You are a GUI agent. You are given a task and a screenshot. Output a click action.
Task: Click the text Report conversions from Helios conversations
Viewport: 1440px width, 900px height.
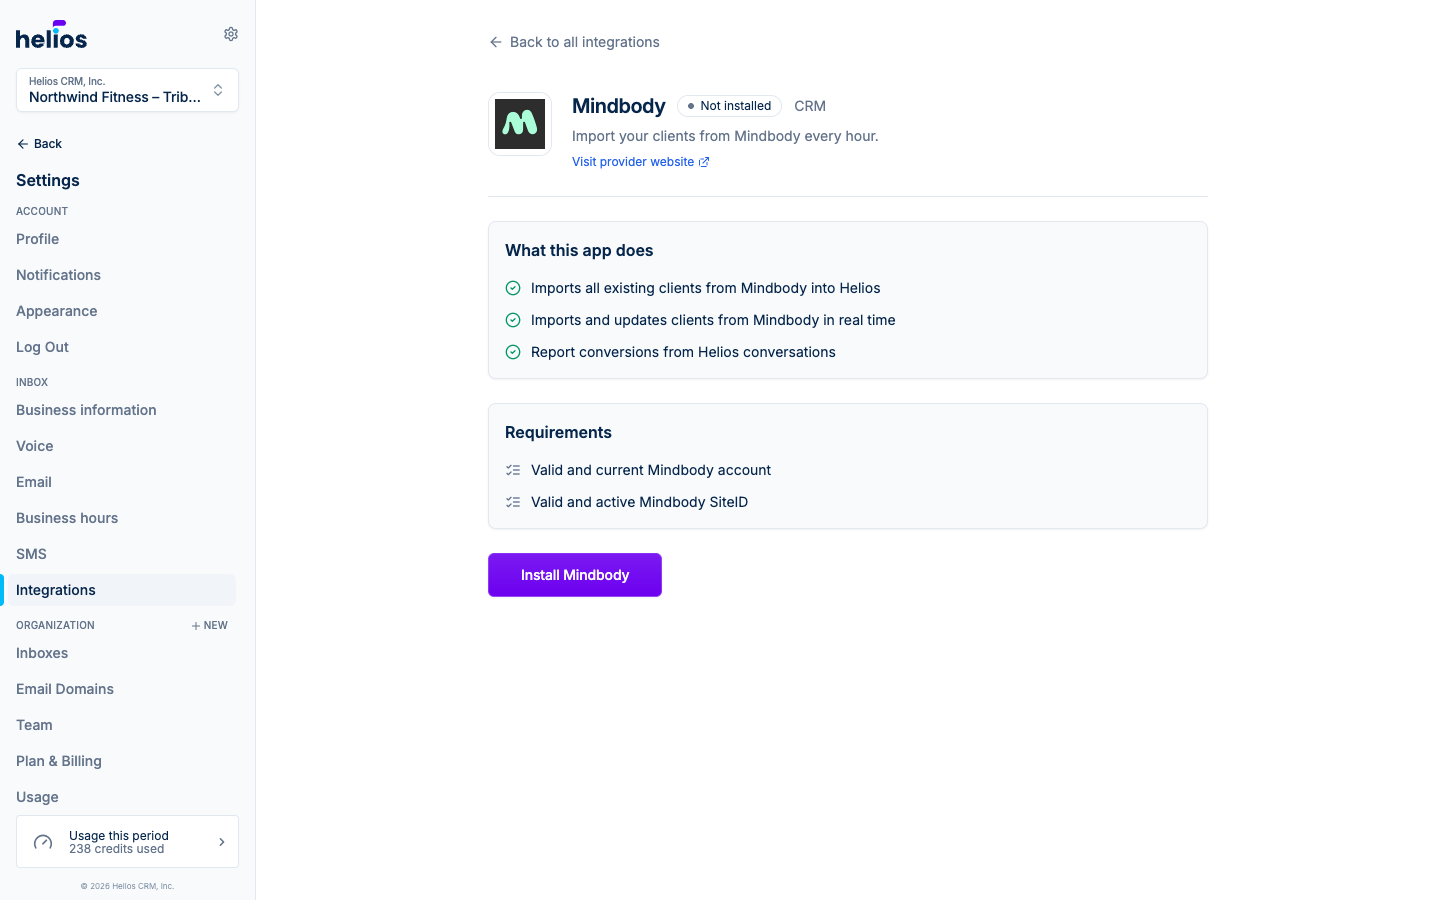tap(683, 352)
